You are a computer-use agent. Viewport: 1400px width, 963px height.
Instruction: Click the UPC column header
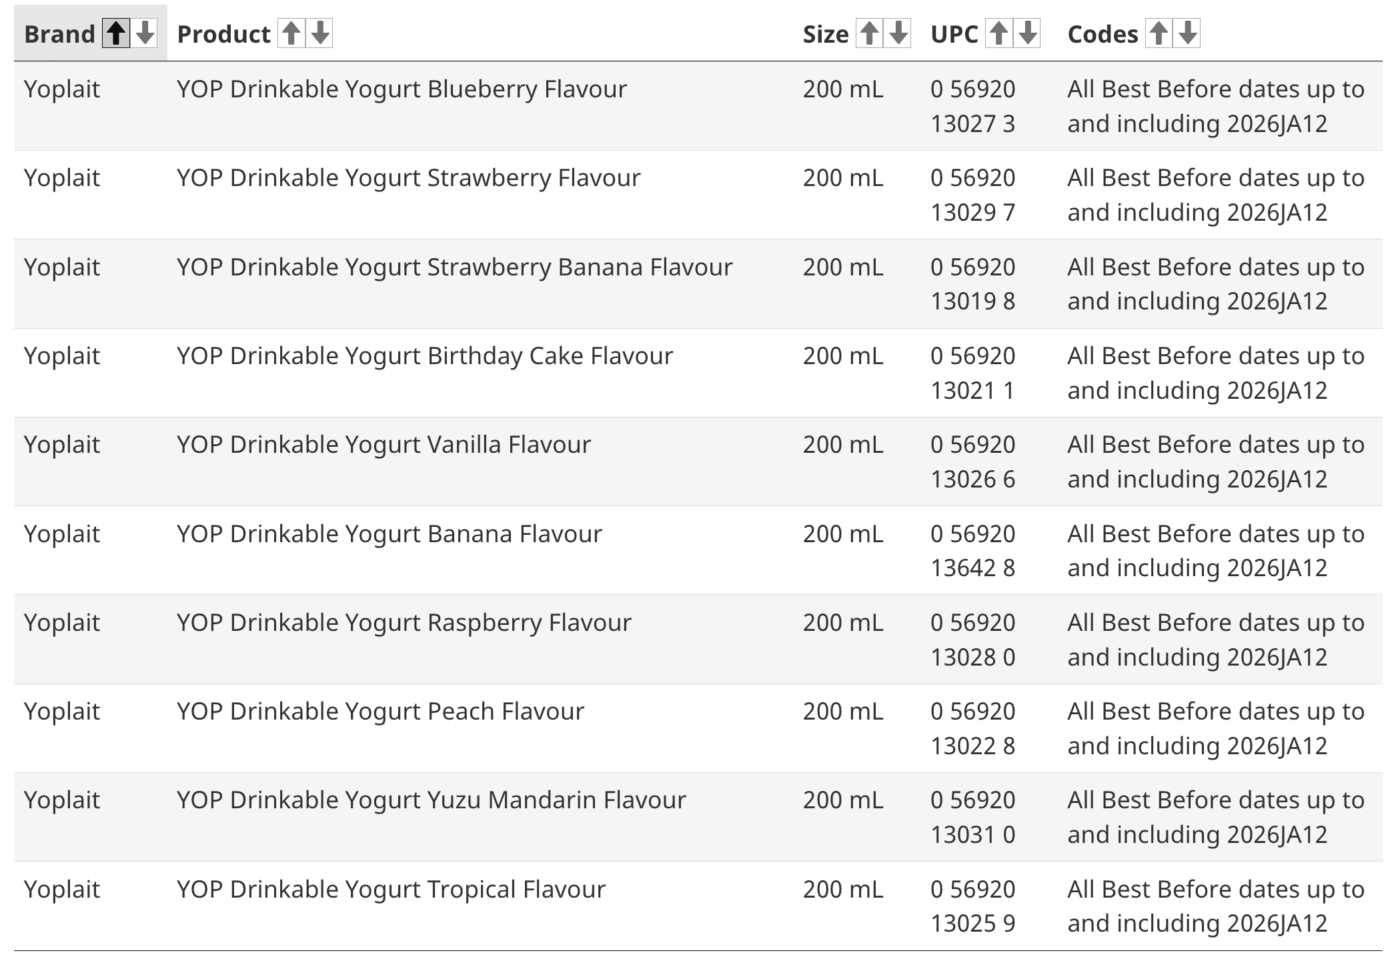tap(954, 33)
